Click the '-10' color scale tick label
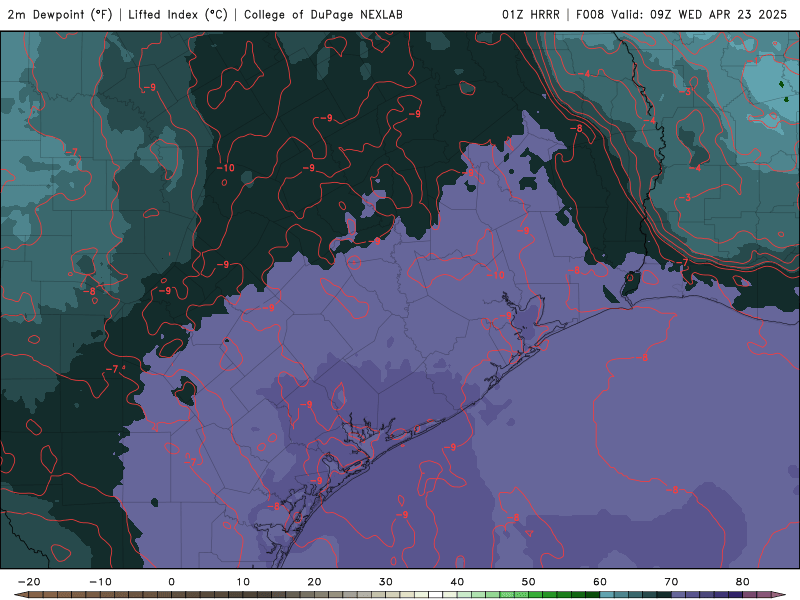This screenshot has width=800, height=600. tap(100, 582)
